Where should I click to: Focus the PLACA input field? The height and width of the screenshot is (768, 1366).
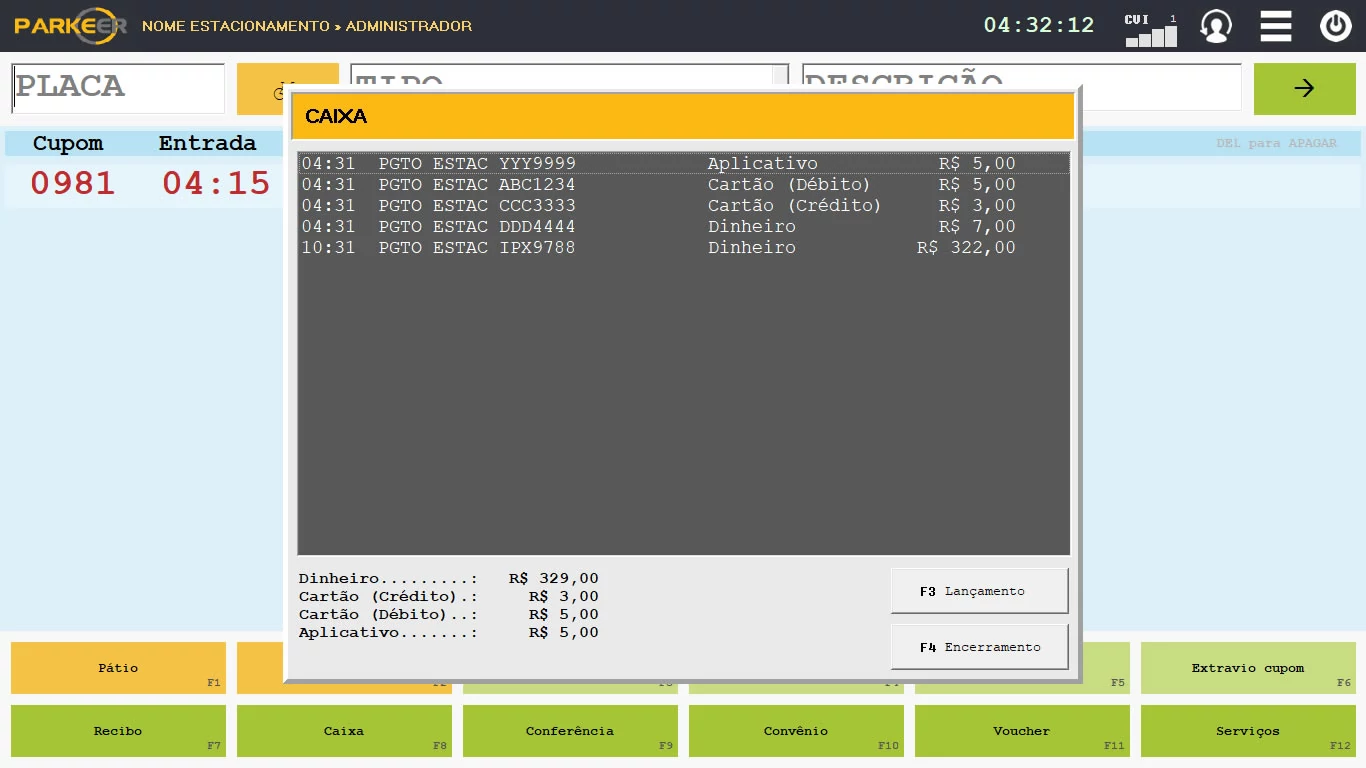pyautogui.click(x=118, y=88)
